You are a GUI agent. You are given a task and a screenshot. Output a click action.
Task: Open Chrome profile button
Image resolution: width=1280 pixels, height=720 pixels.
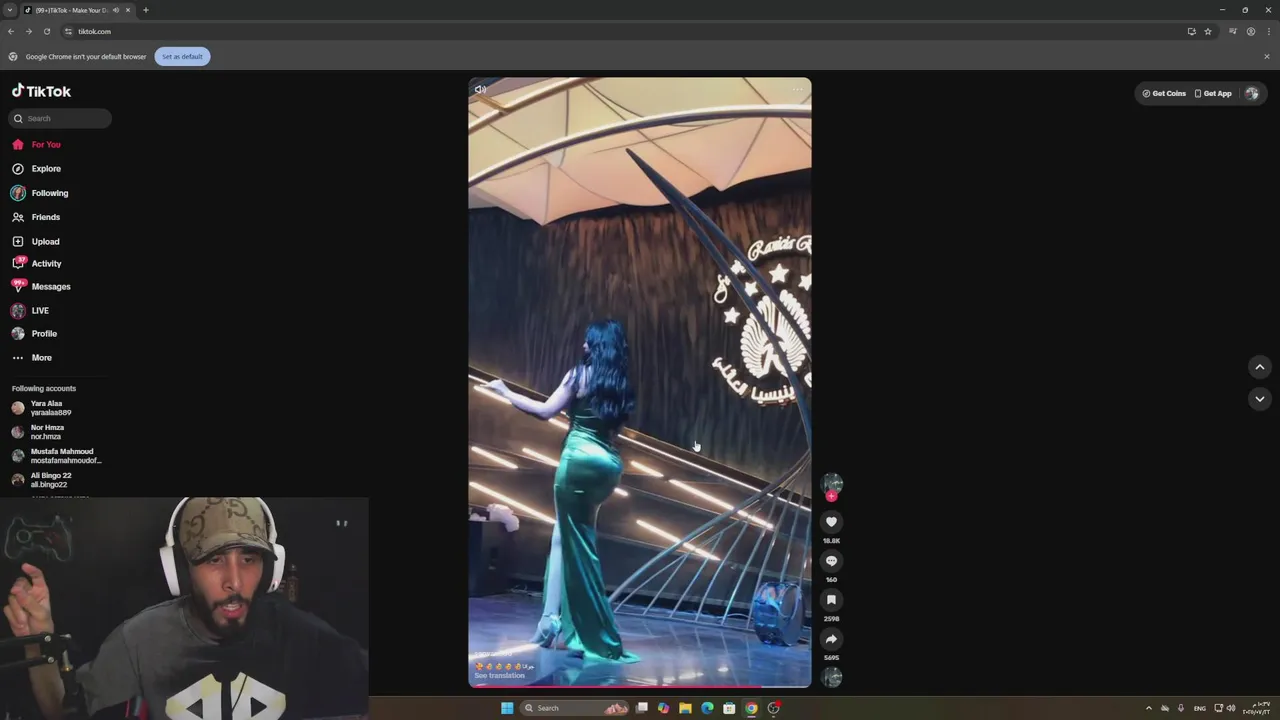pos(1251,32)
